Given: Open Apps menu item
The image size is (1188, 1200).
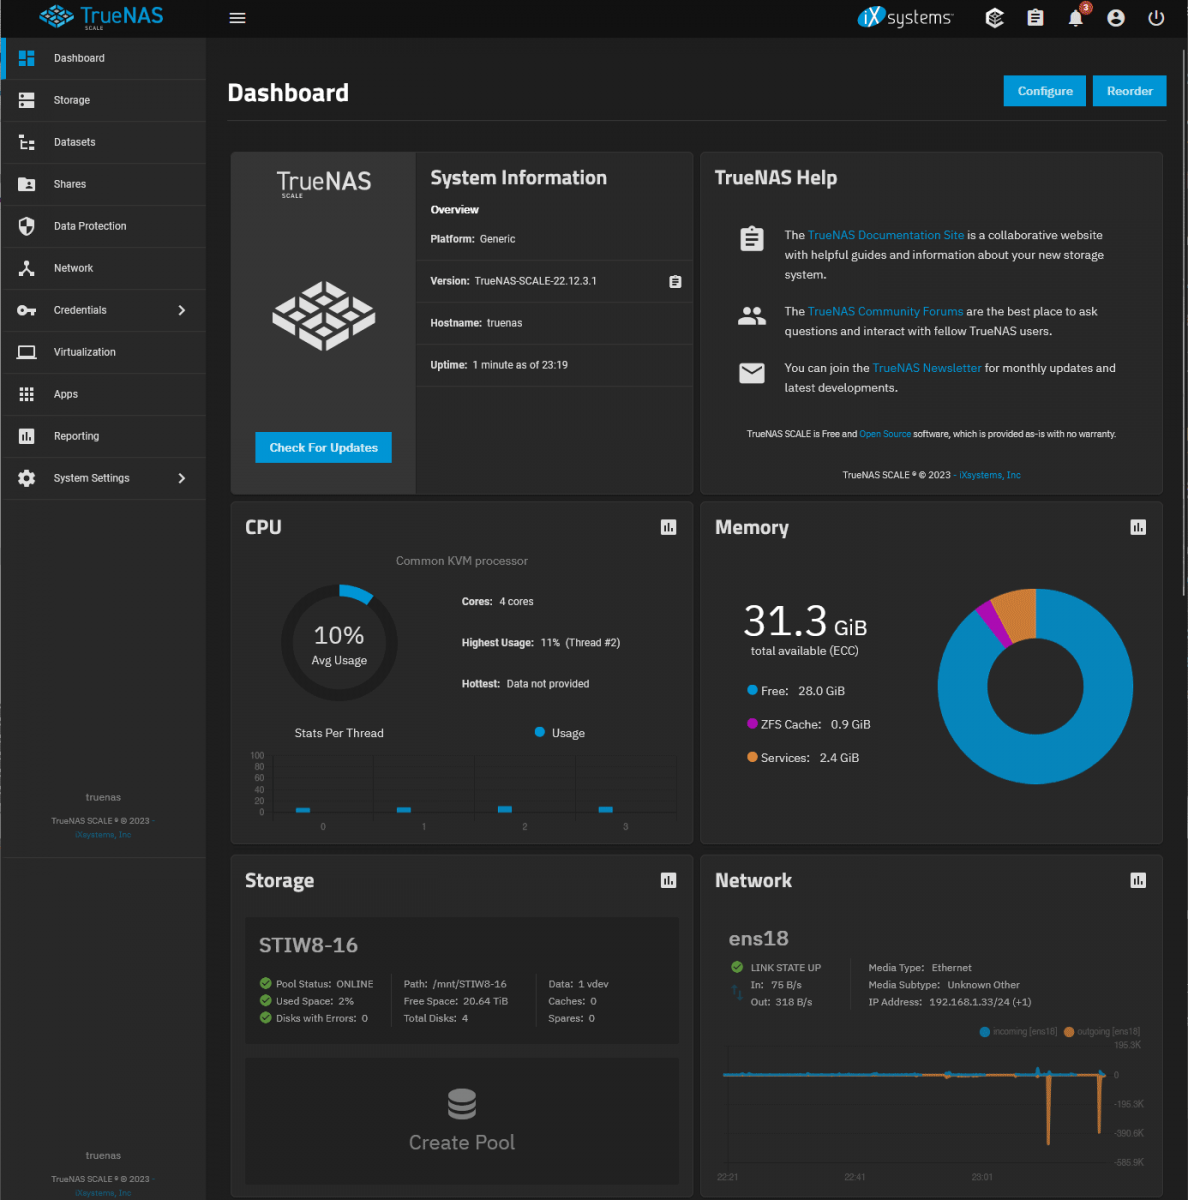Looking at the screenshot, I should tap(104, 394).
